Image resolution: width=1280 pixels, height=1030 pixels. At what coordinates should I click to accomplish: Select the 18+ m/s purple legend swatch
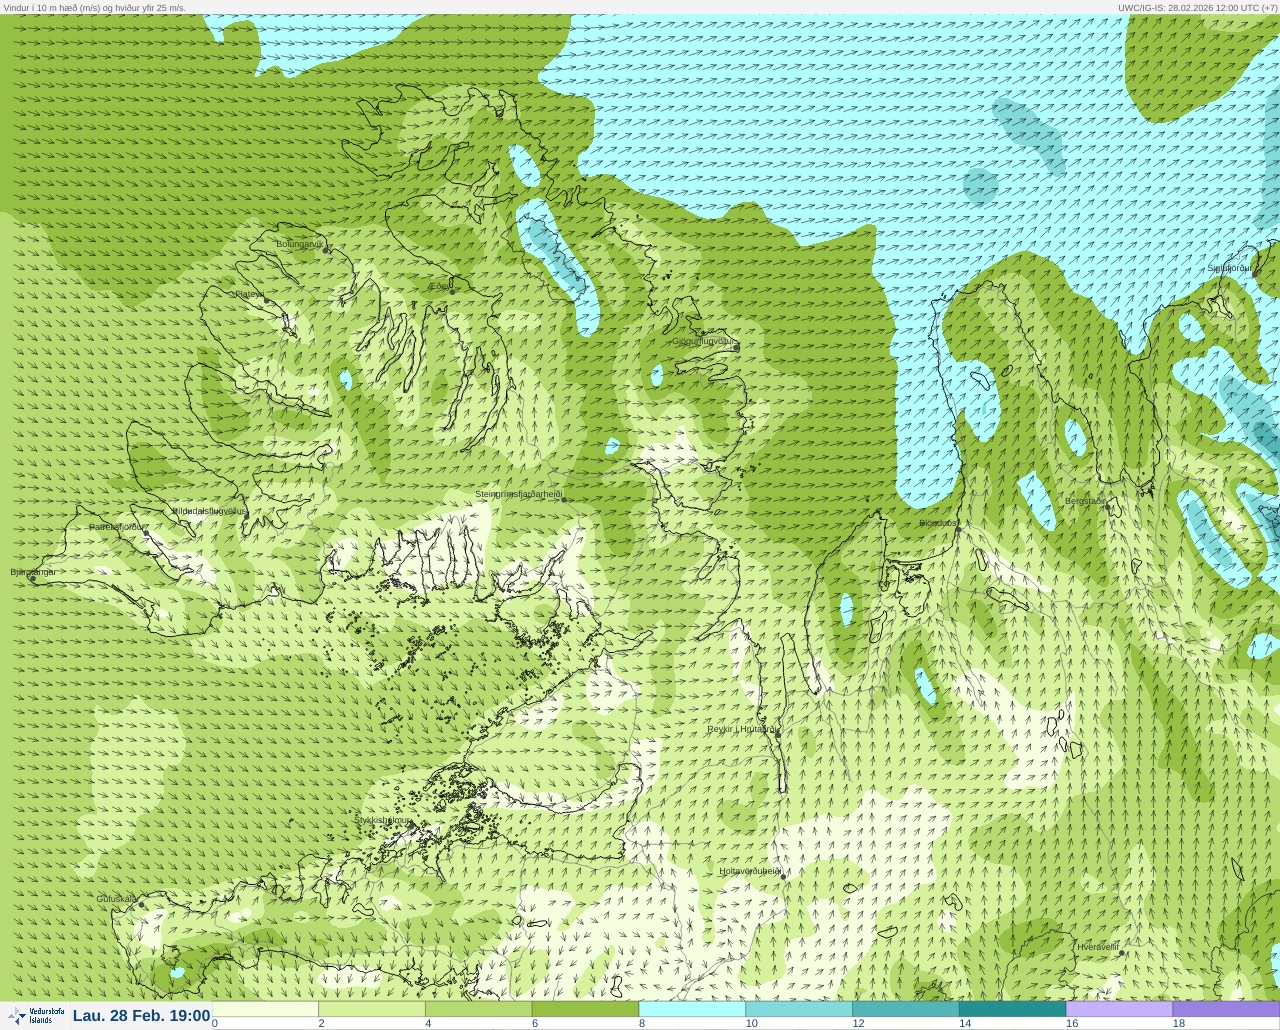(x=1226, y=1009)
